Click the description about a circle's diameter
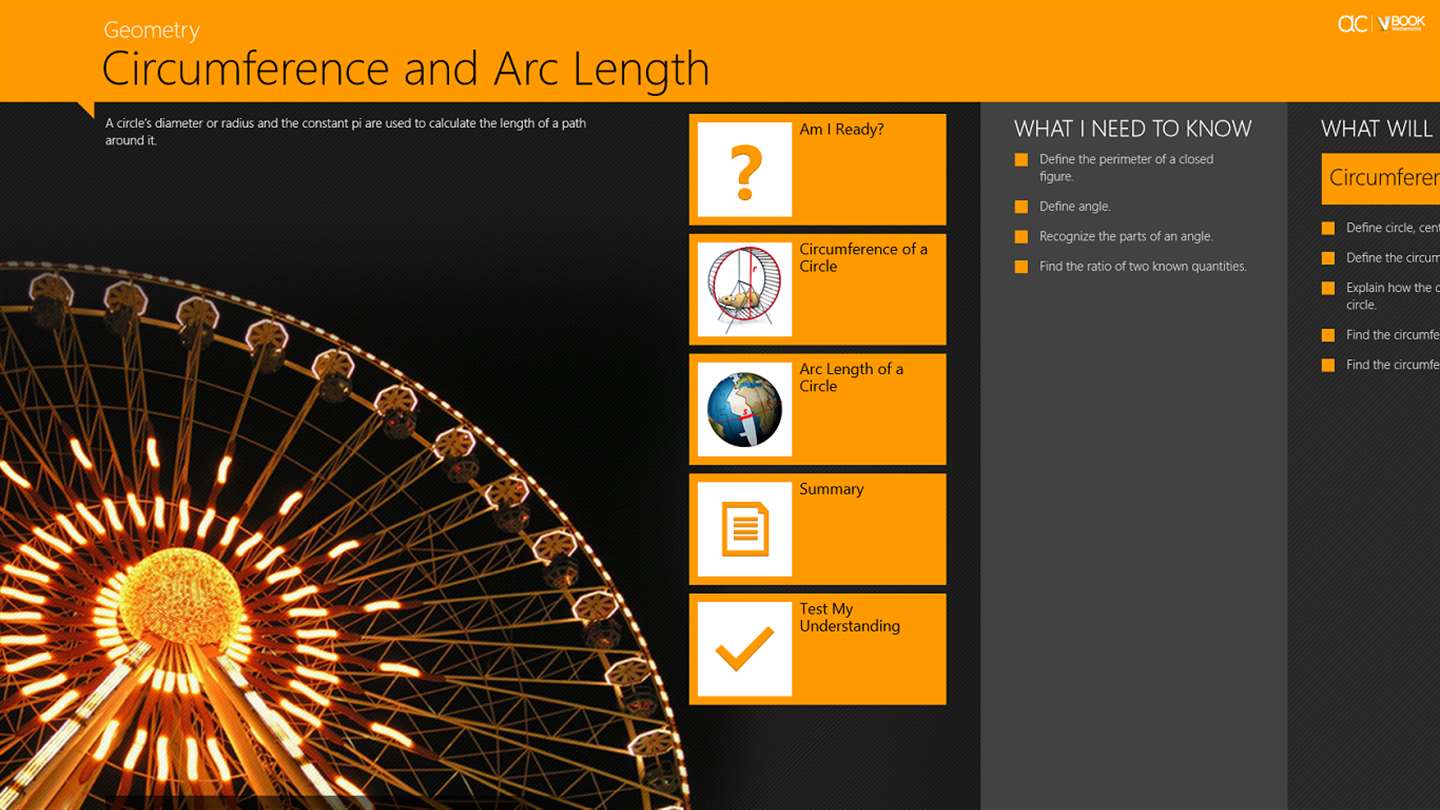This screenshot has height=810, width=1440. [x=345, y=131]
